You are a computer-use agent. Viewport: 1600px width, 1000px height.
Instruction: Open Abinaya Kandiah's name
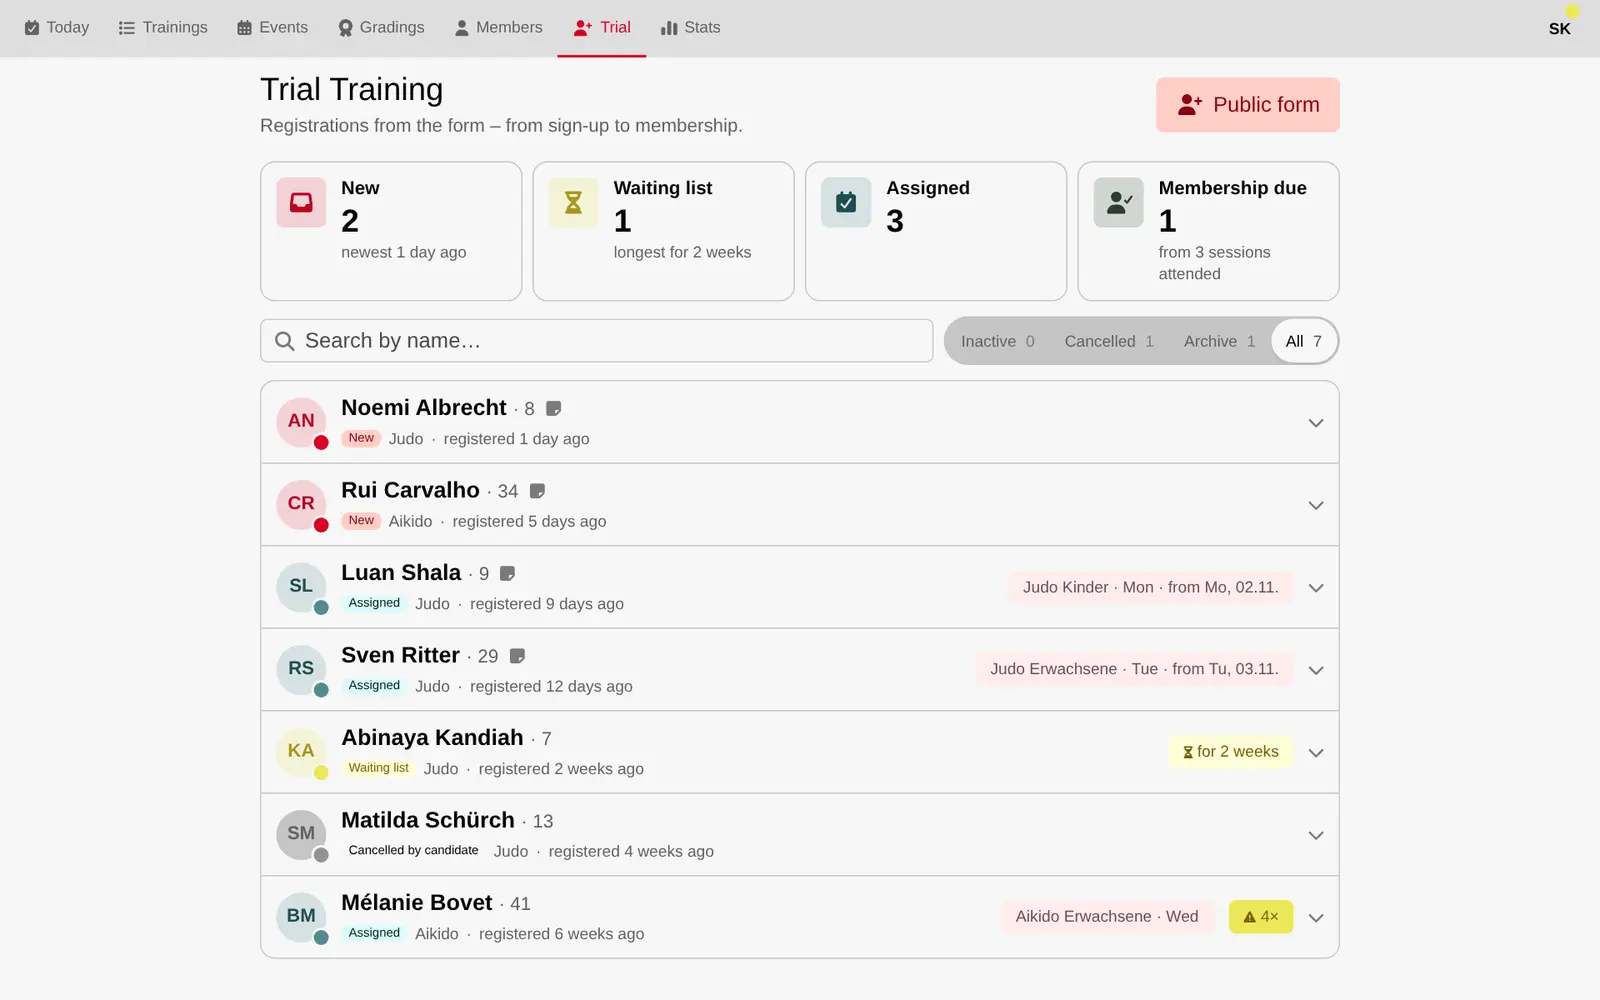(x=432, y=738)
